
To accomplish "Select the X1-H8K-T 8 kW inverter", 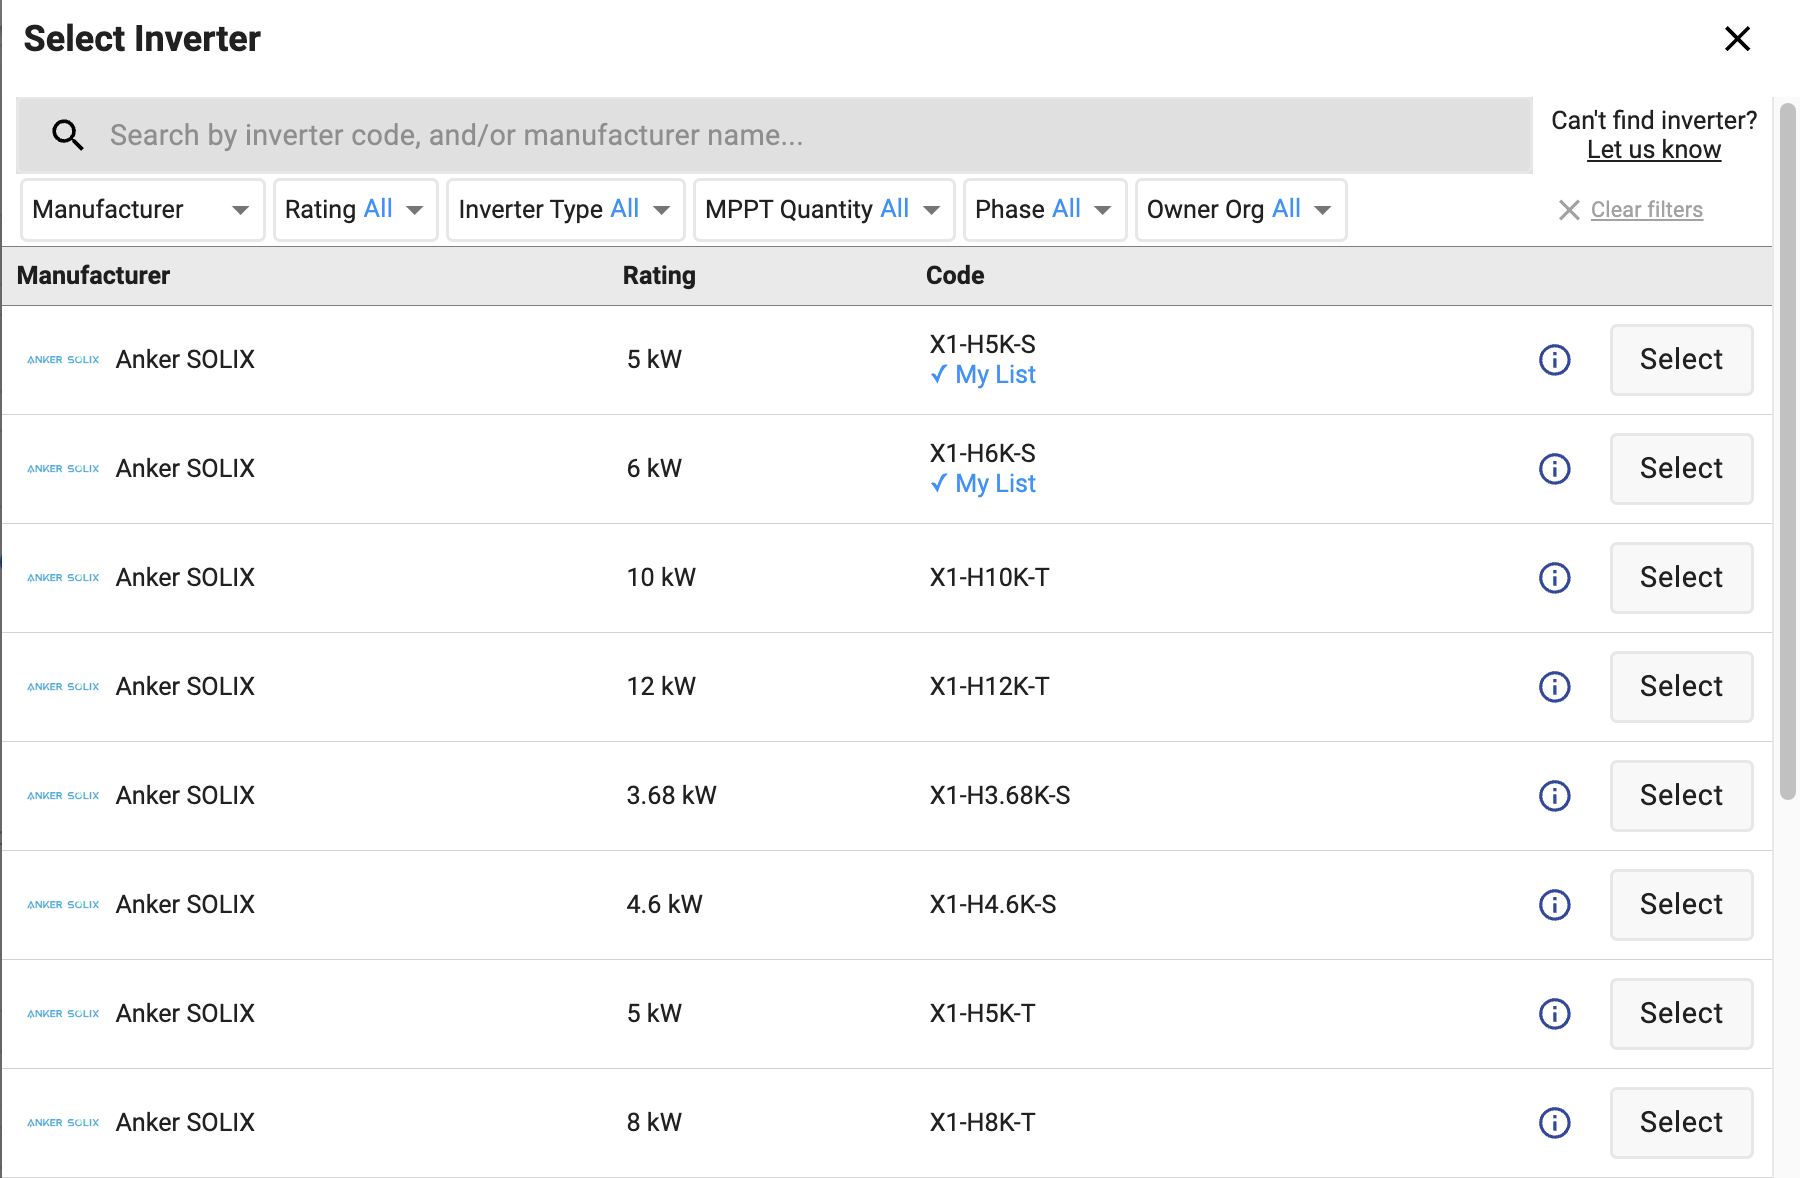I will pyautogui.click(x=1681, y=1123).
